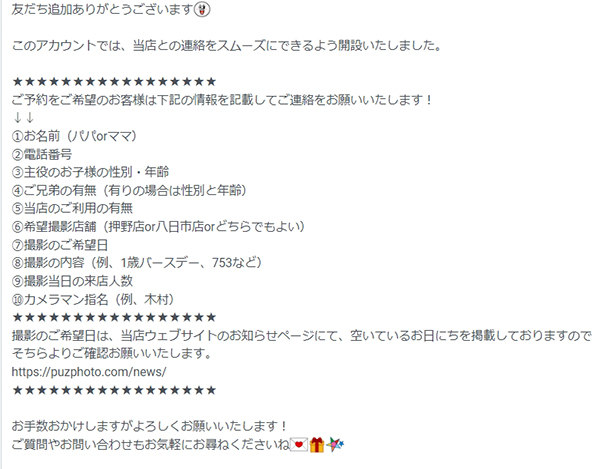This screenshot has width=600, height=469.
Task: Select item ① お名前 line
Action: pyautogui.click(x=75, y=136)
